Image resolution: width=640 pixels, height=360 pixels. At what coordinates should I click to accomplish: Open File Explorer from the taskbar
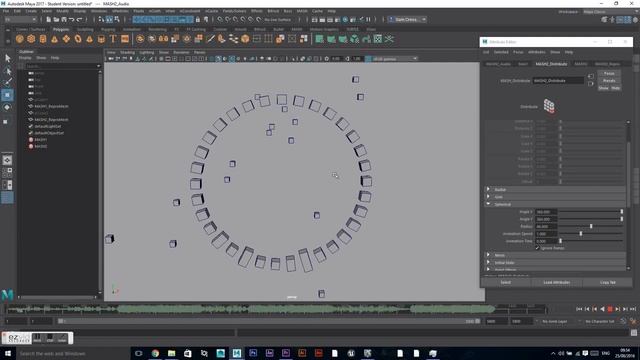(171, 353)
